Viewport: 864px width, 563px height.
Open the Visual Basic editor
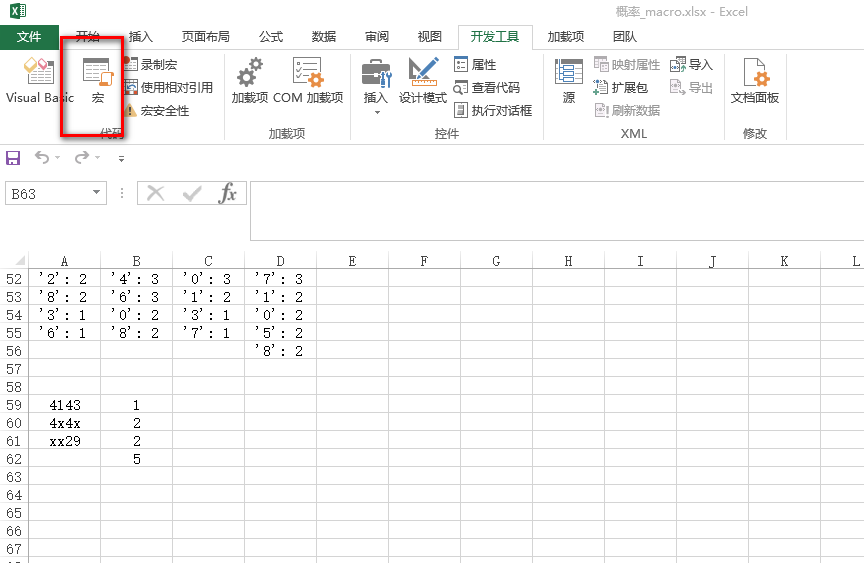[x=40, y=80]
